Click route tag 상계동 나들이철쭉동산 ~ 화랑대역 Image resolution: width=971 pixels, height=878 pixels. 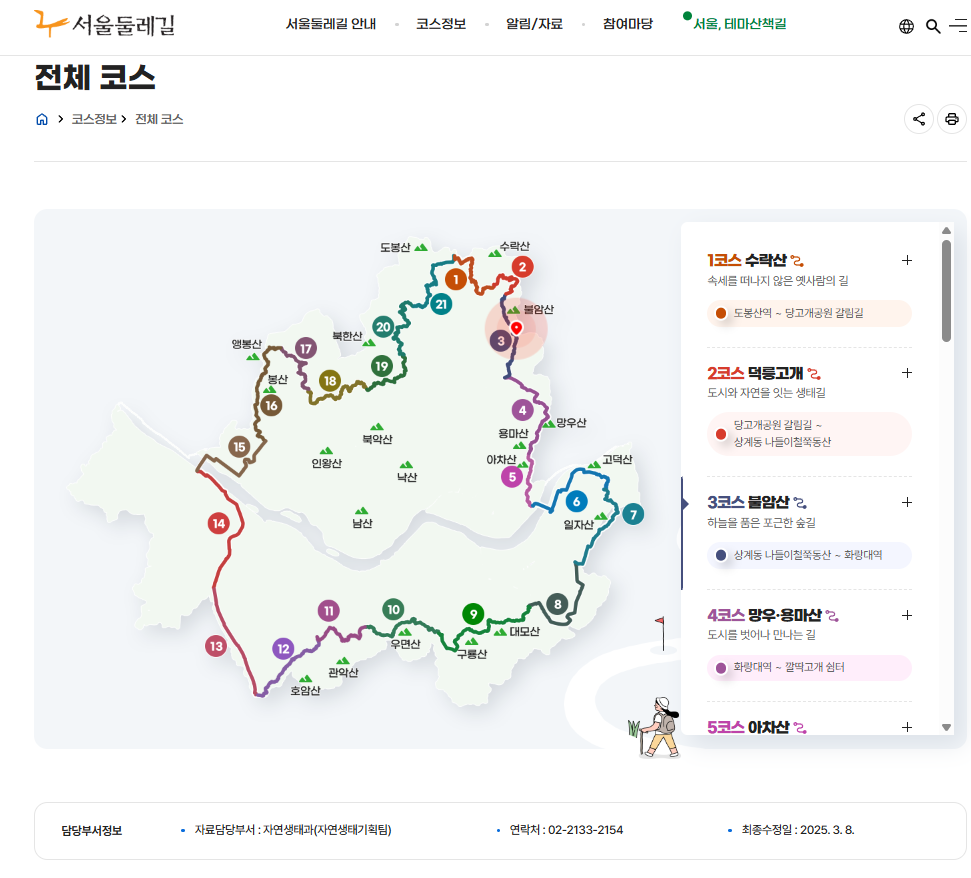[809, 555]
